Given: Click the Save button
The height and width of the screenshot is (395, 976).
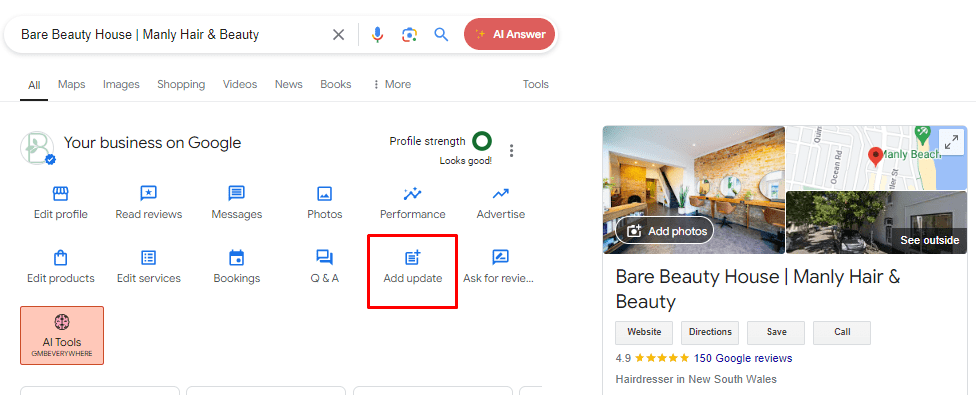Looking at the screenshot, I should point(776,333).
